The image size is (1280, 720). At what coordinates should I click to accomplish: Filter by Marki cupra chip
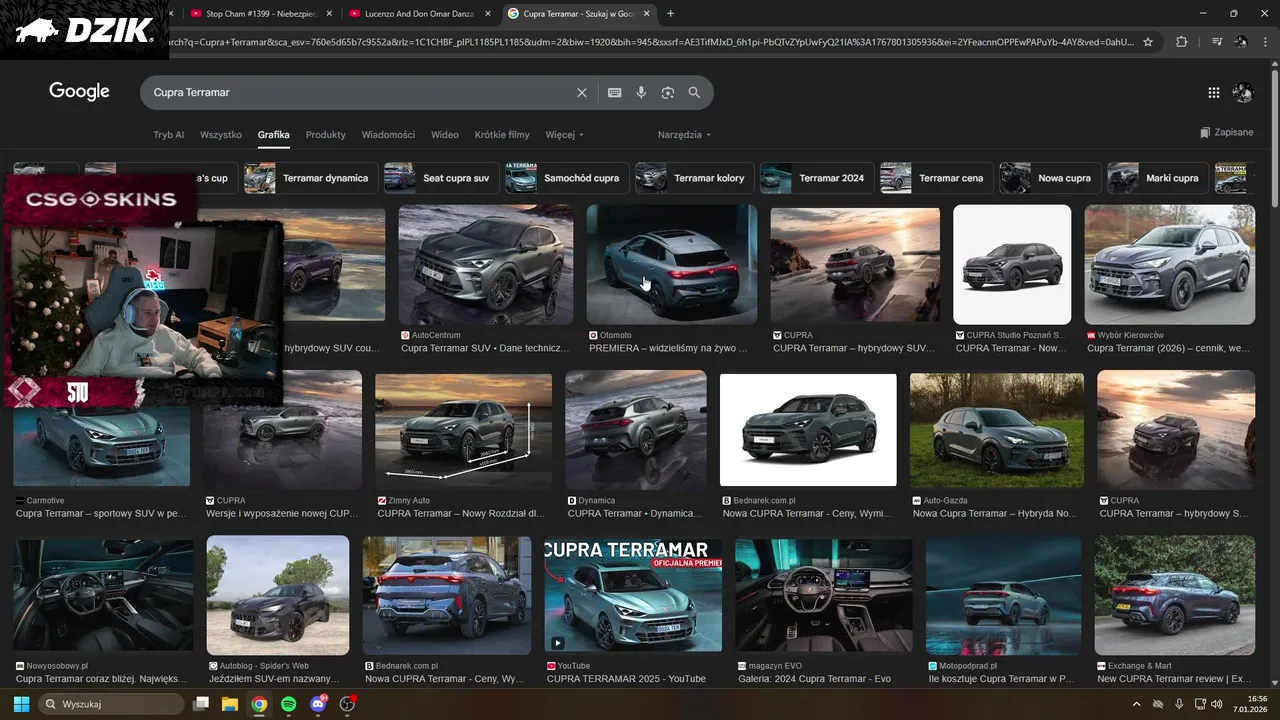click(x=1158, y=178)
